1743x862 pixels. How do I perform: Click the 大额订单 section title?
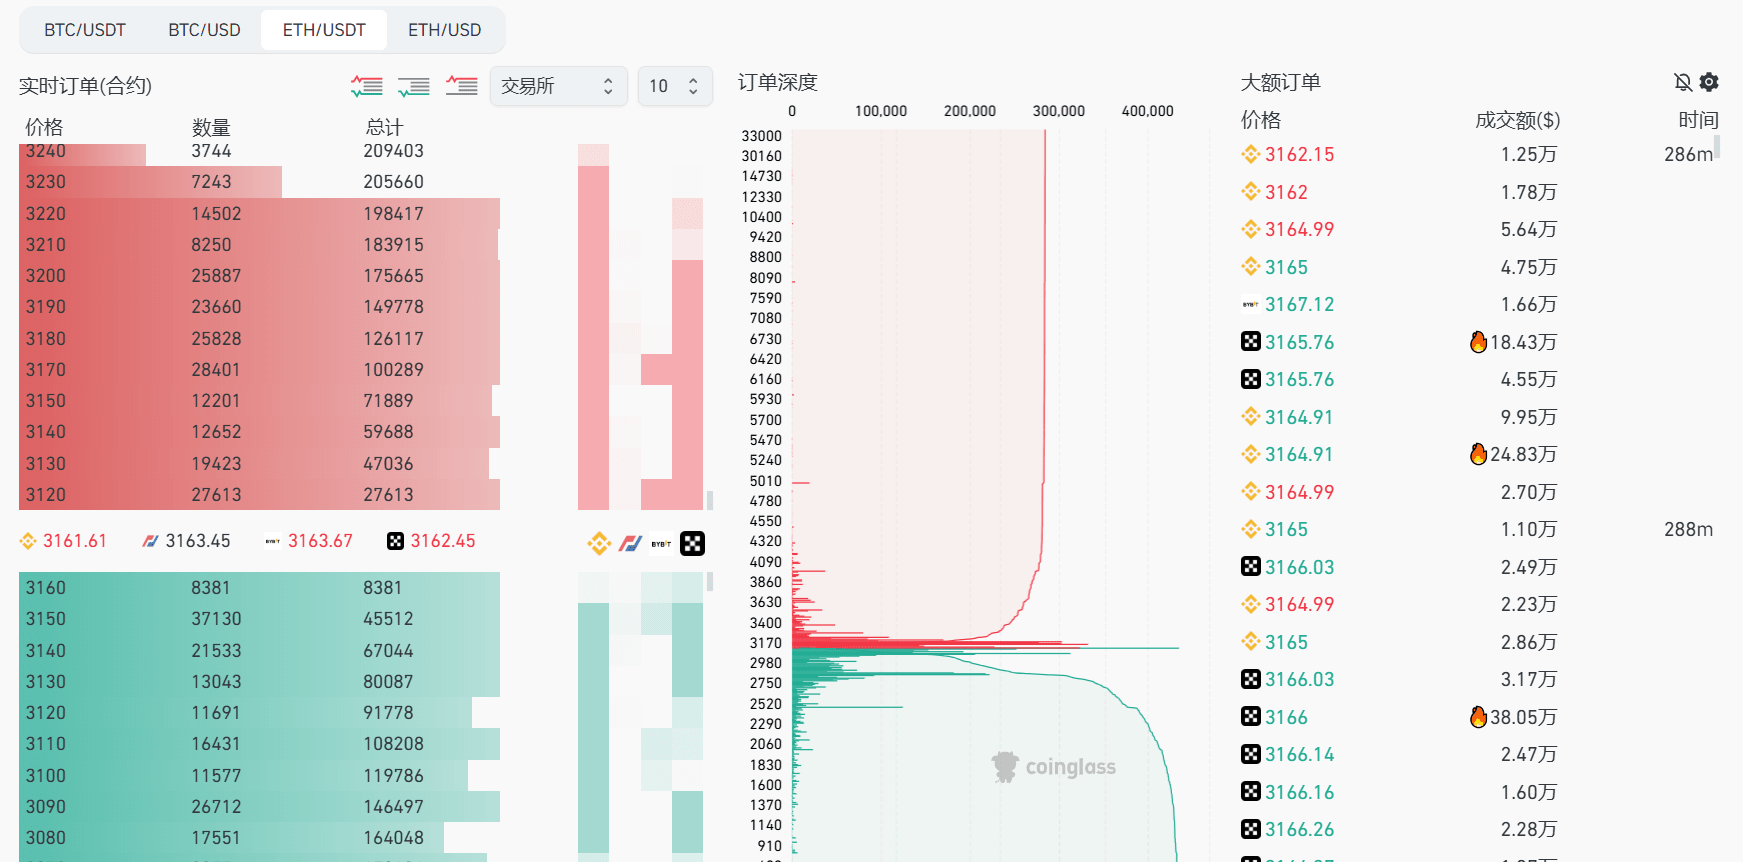pyautogui.click(x=1281, y=82)
